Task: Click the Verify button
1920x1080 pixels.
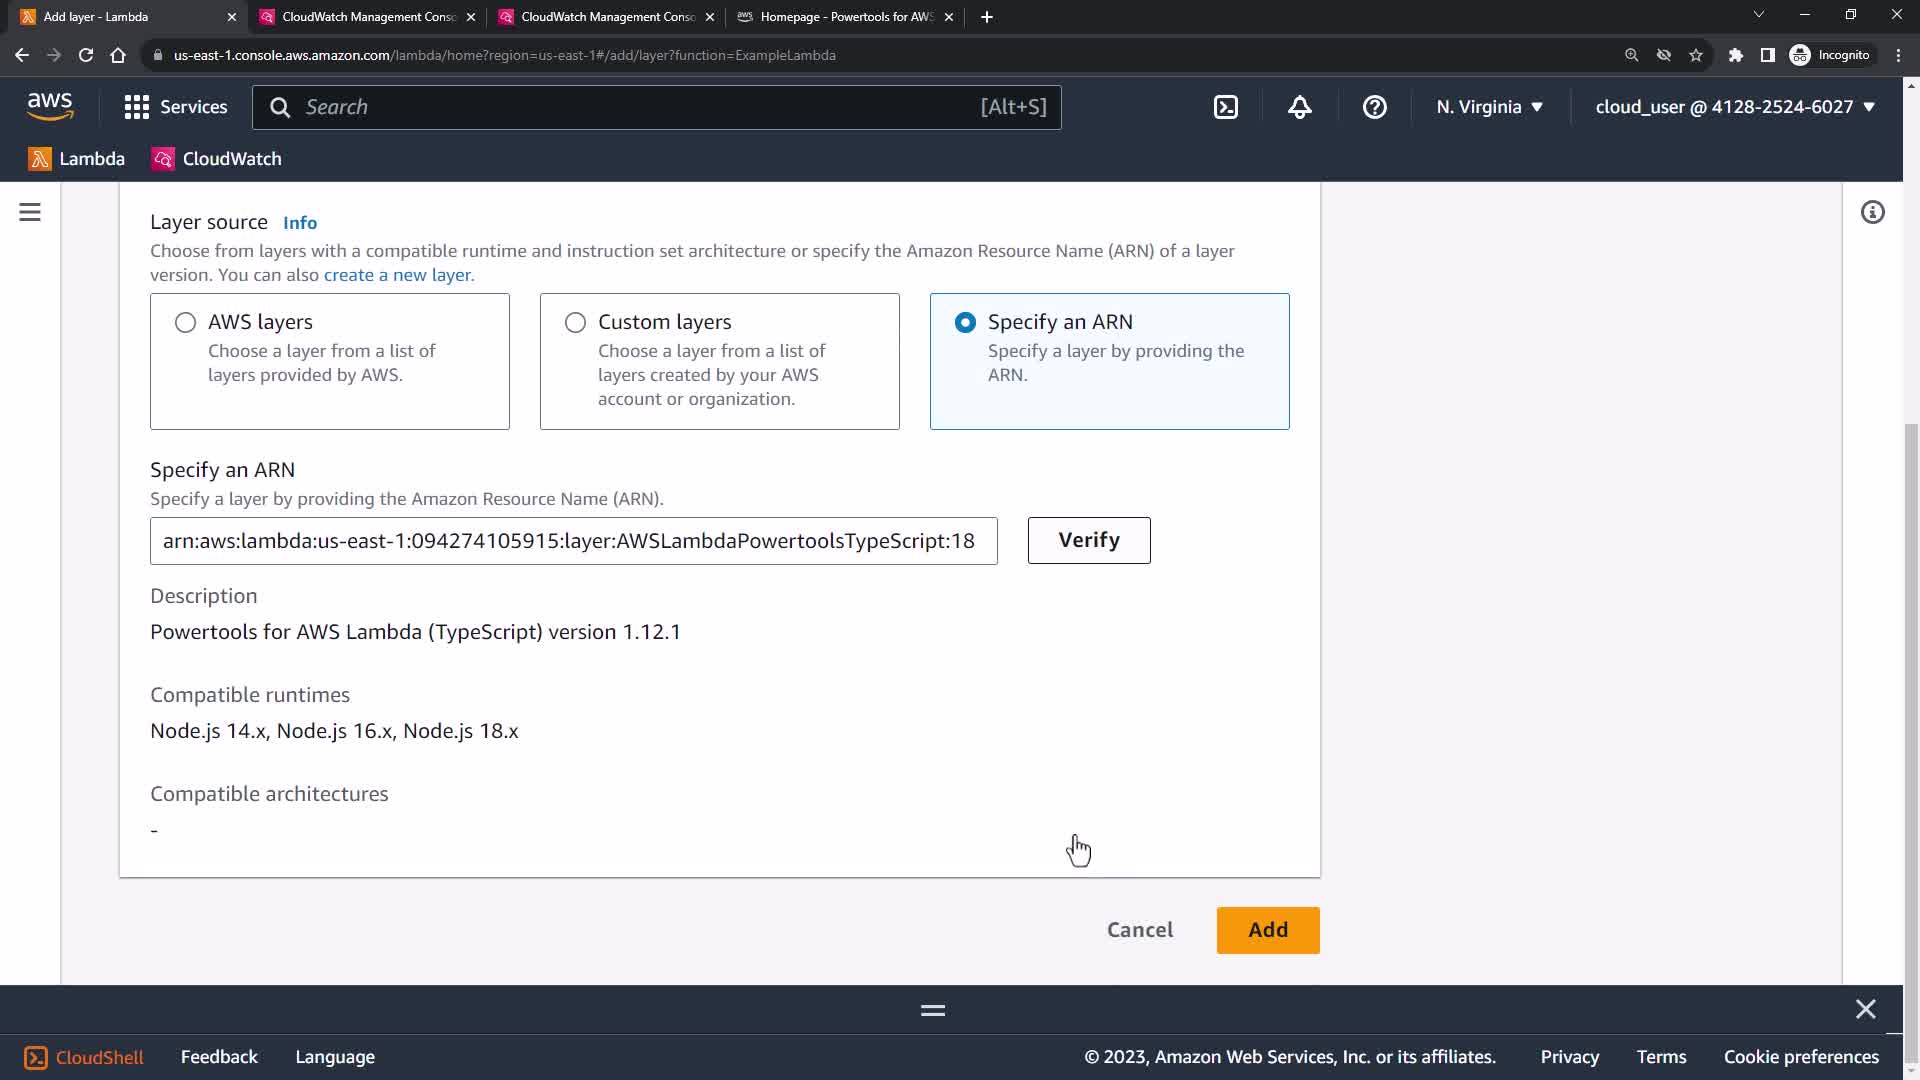Action: (x=1088, y=540)
